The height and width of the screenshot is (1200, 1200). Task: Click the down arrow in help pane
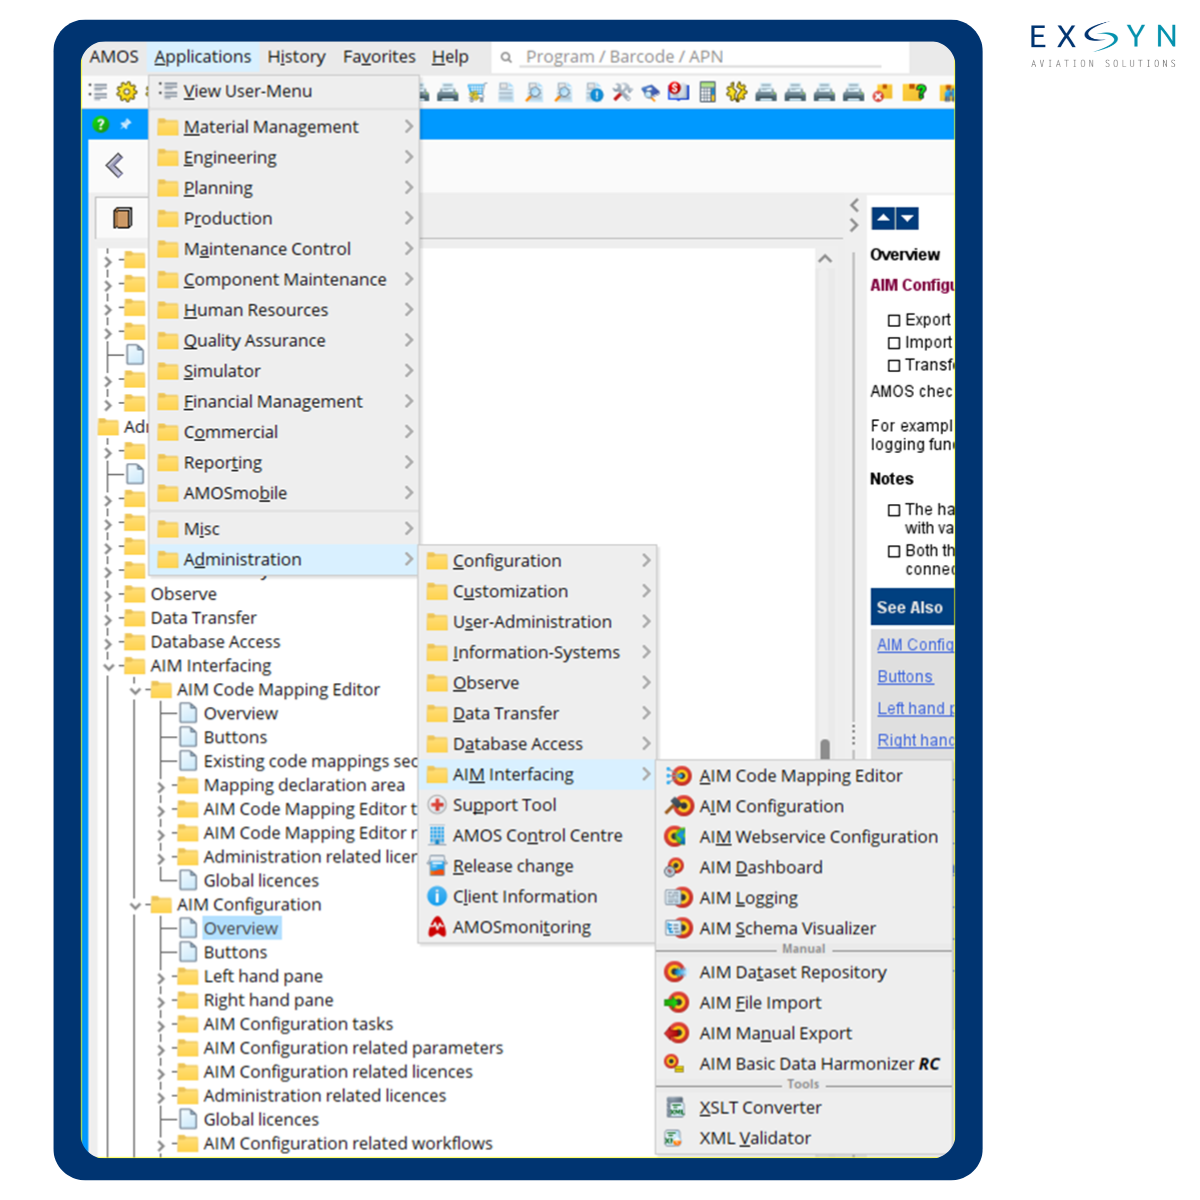(x=907, y=218)
